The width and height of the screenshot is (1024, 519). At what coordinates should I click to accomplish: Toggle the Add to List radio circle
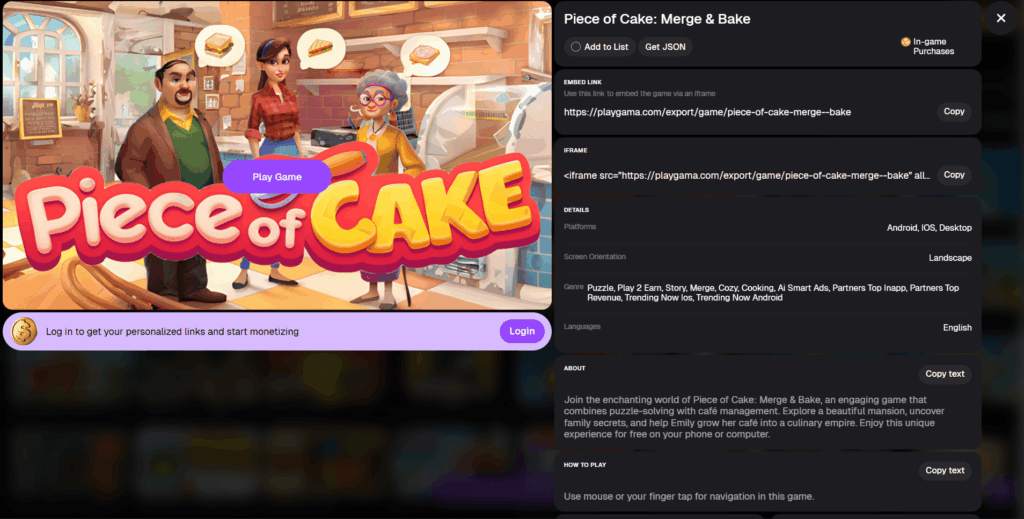(x=575, y=47)
